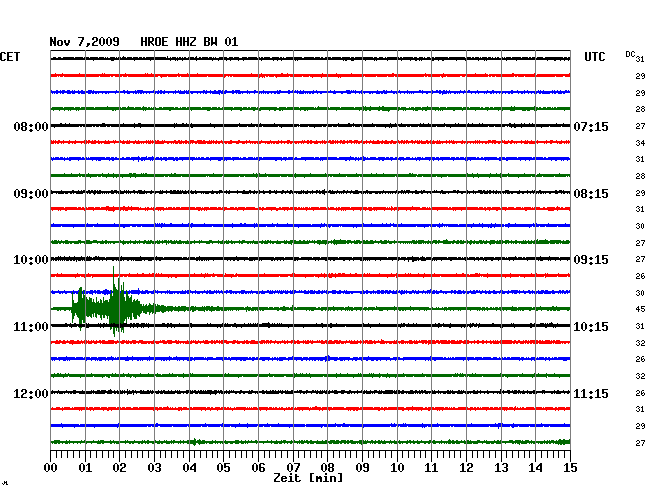
Task: Click the DC column header label
Action: [630, 54]
